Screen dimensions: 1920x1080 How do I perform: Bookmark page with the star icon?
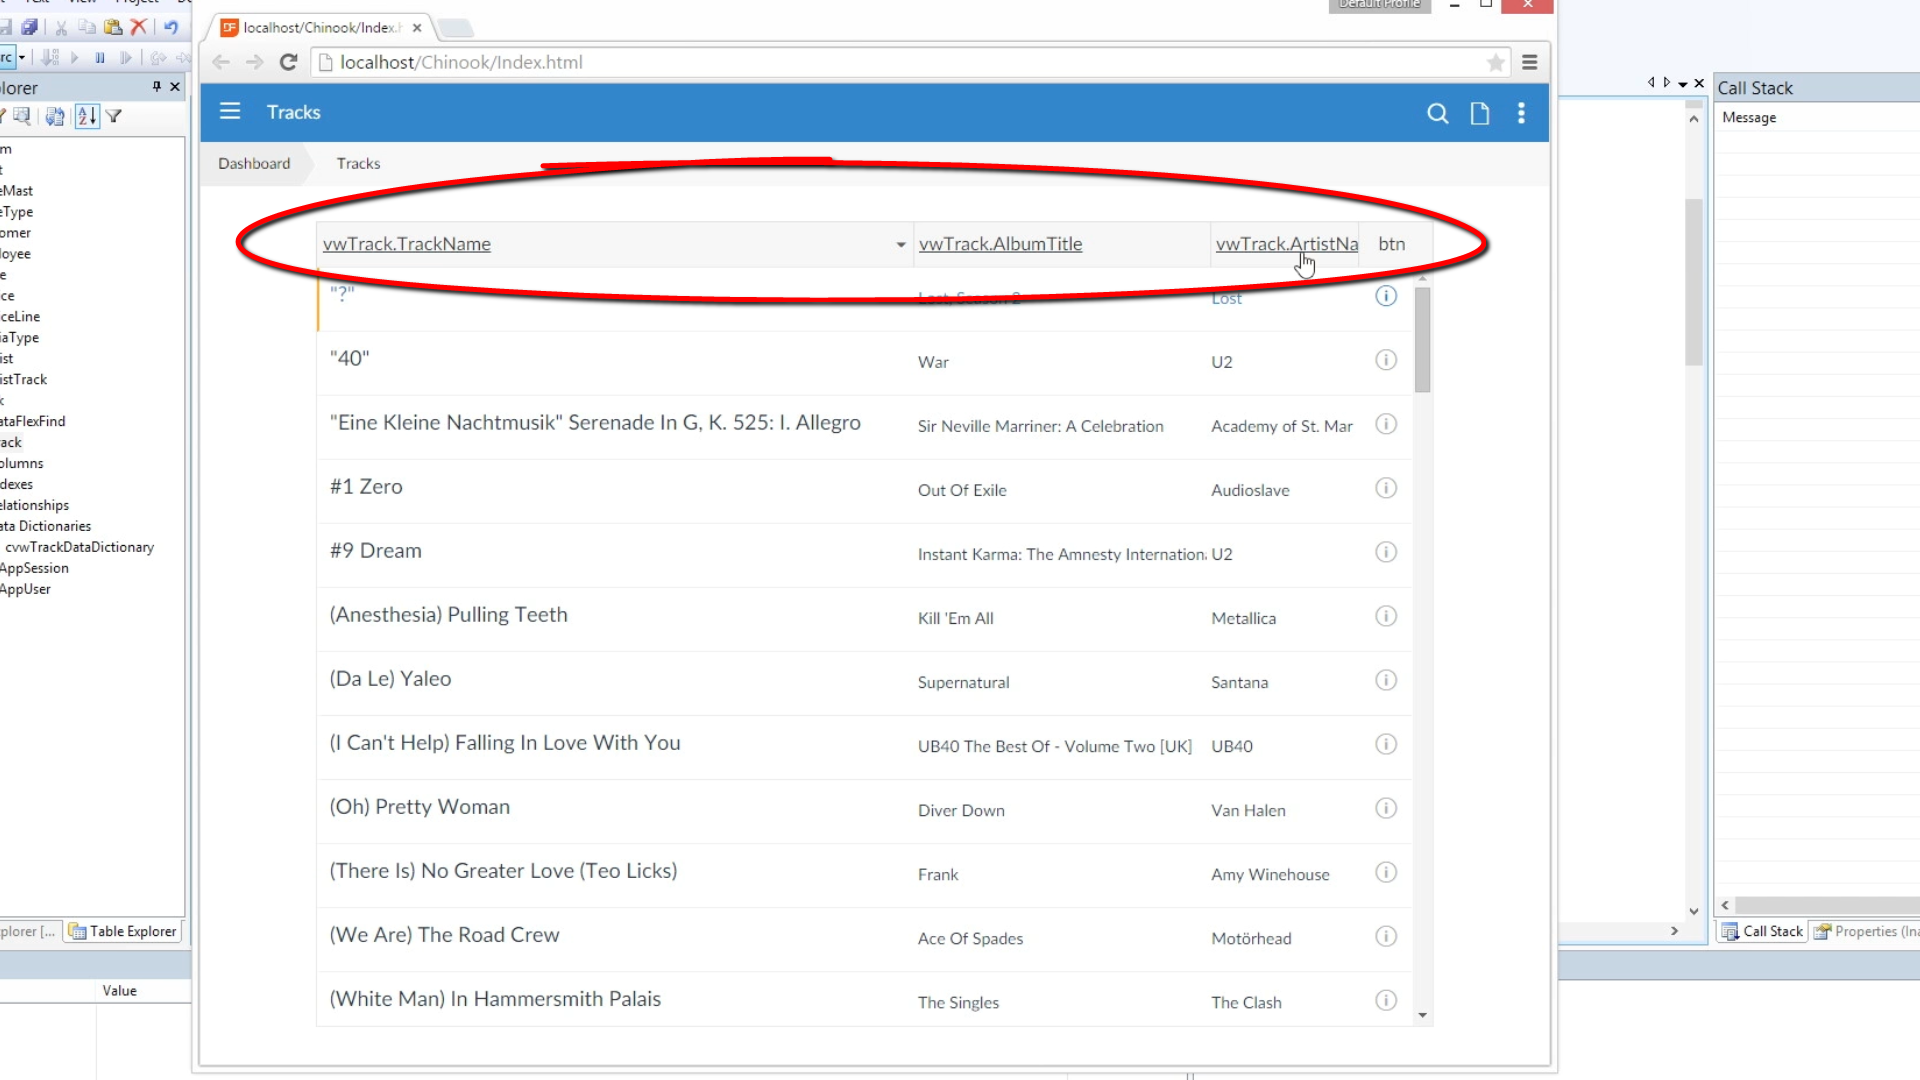(x=1495, y=63)
